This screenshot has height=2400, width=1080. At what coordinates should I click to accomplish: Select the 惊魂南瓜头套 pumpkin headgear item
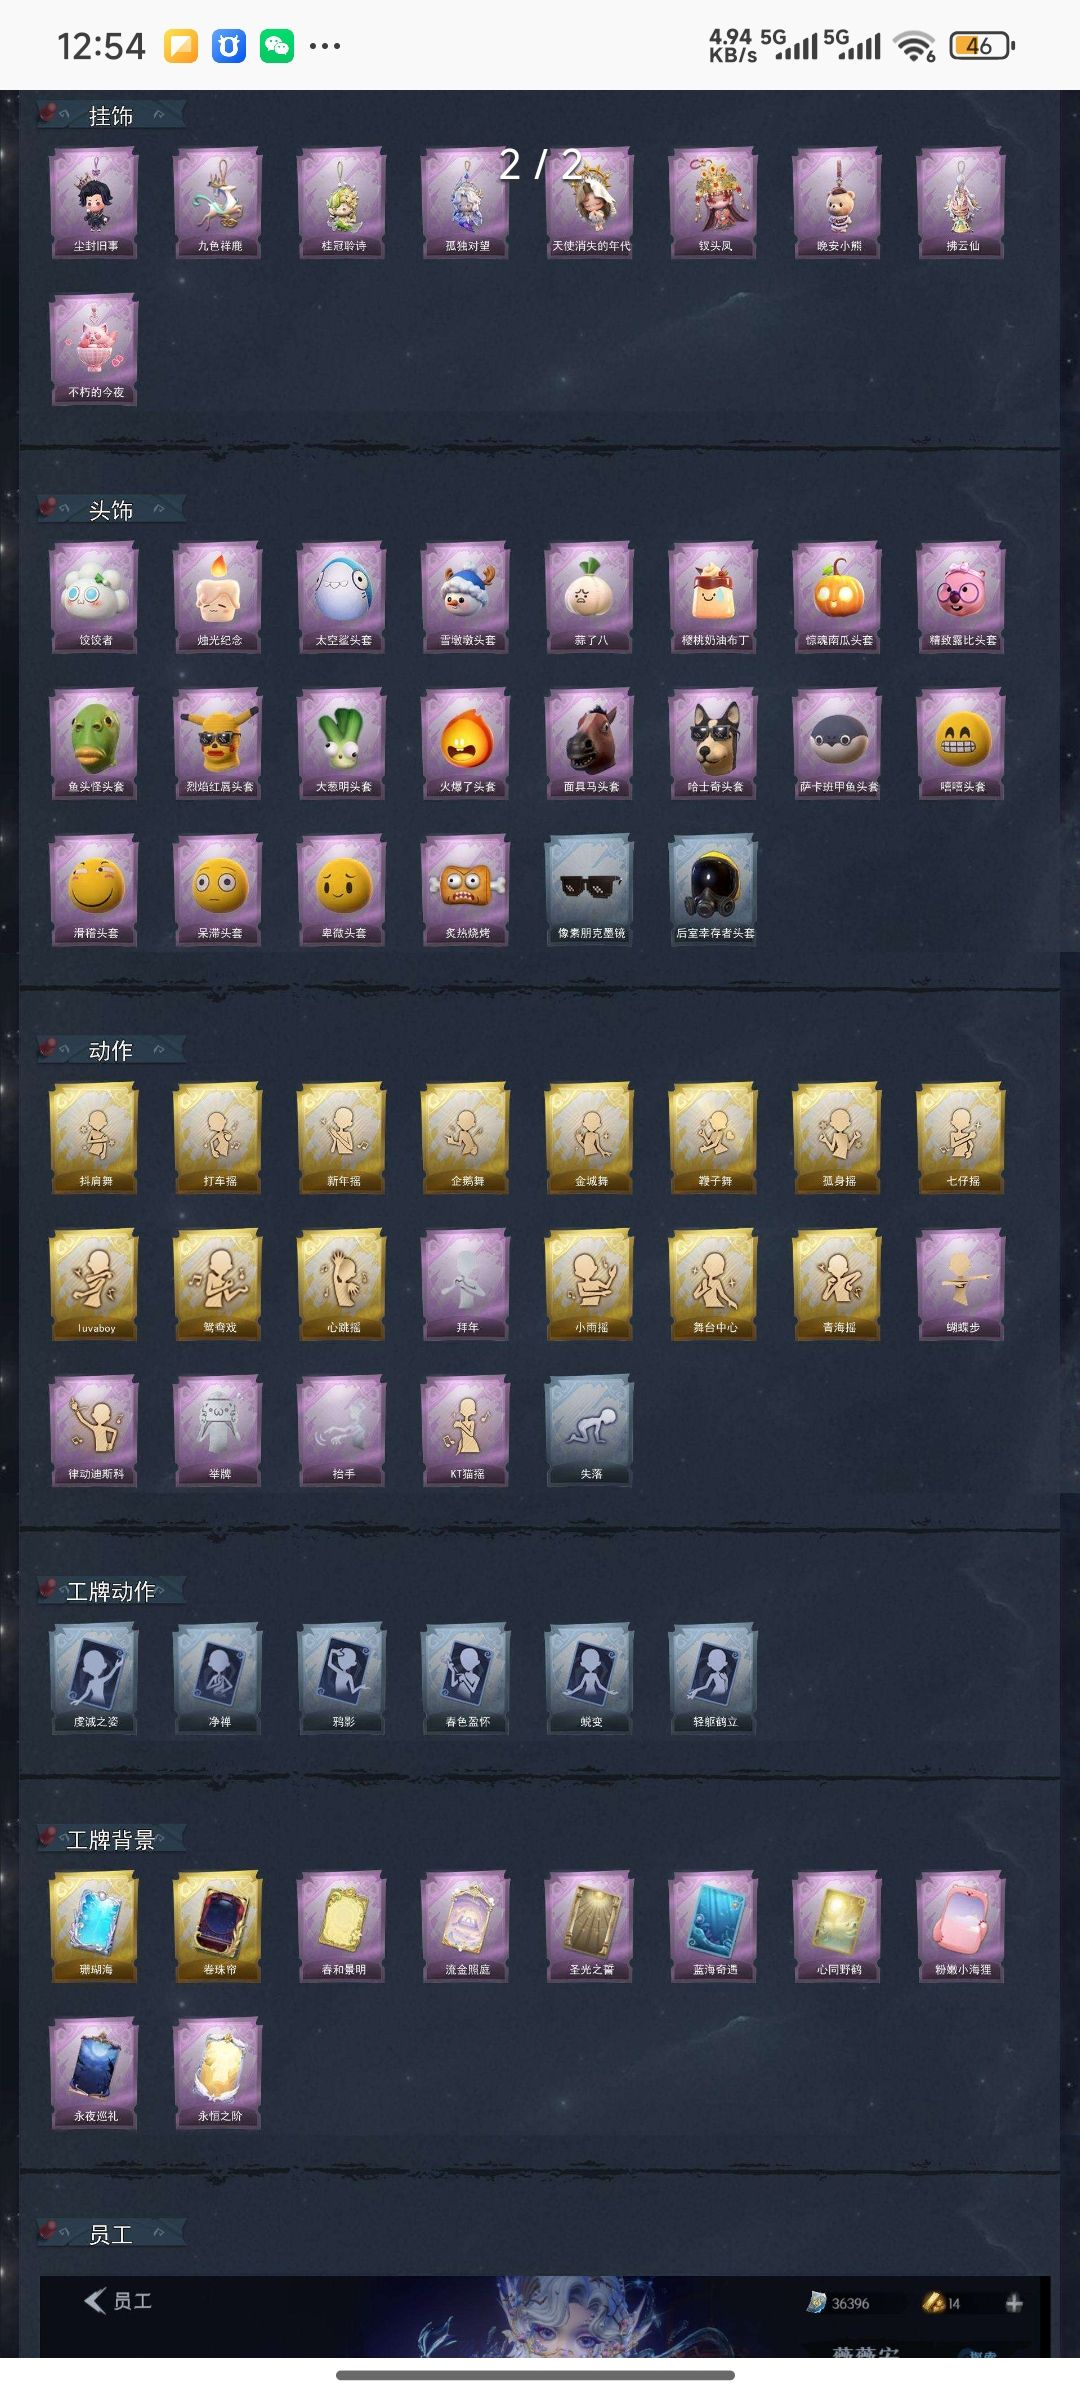[x=838, y=597]
